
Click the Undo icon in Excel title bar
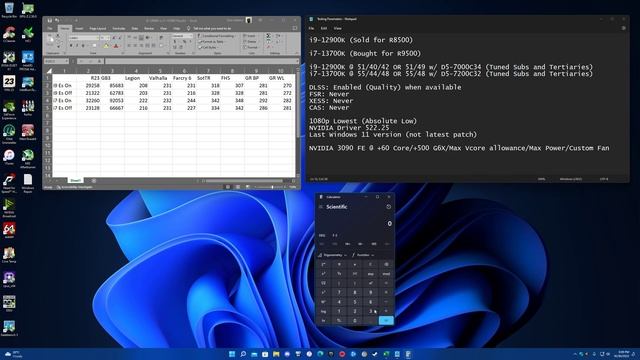[x=57, y=20]
